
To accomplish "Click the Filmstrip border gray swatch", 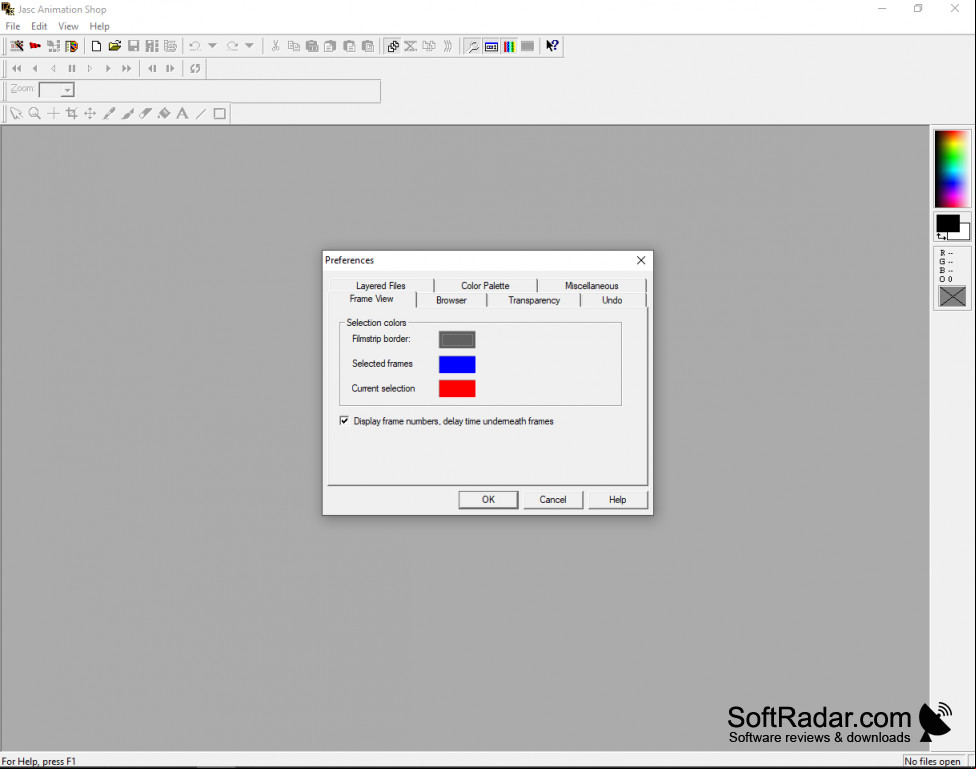I will click(457, 339).
